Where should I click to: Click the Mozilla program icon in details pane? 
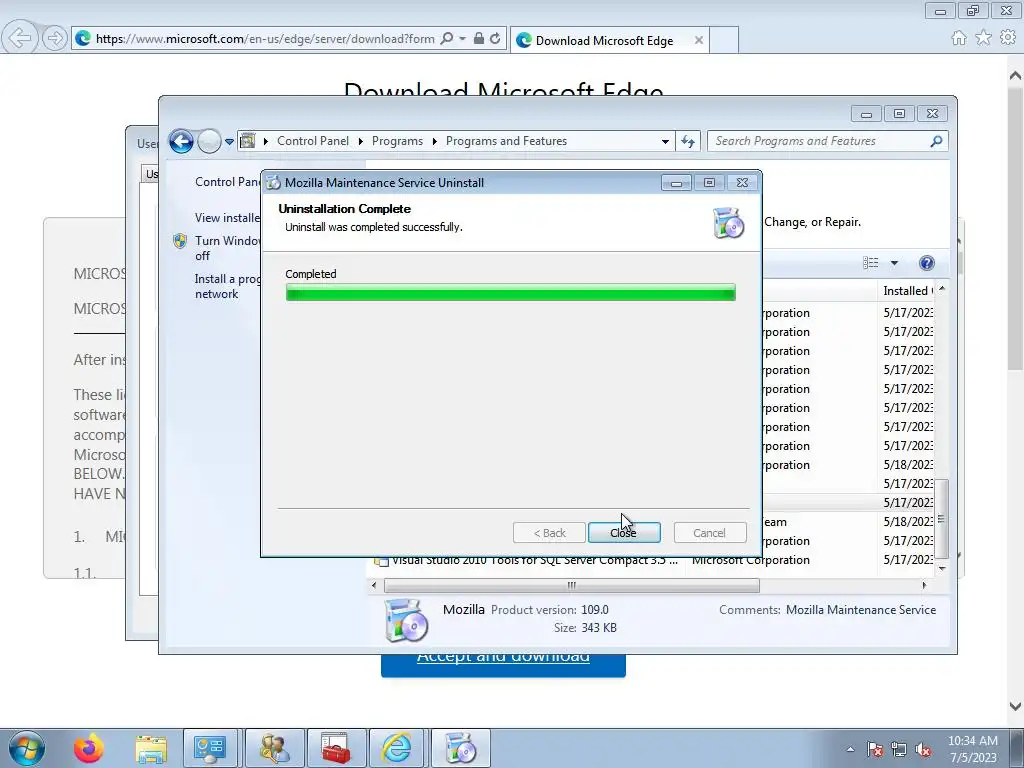point(406,620)
